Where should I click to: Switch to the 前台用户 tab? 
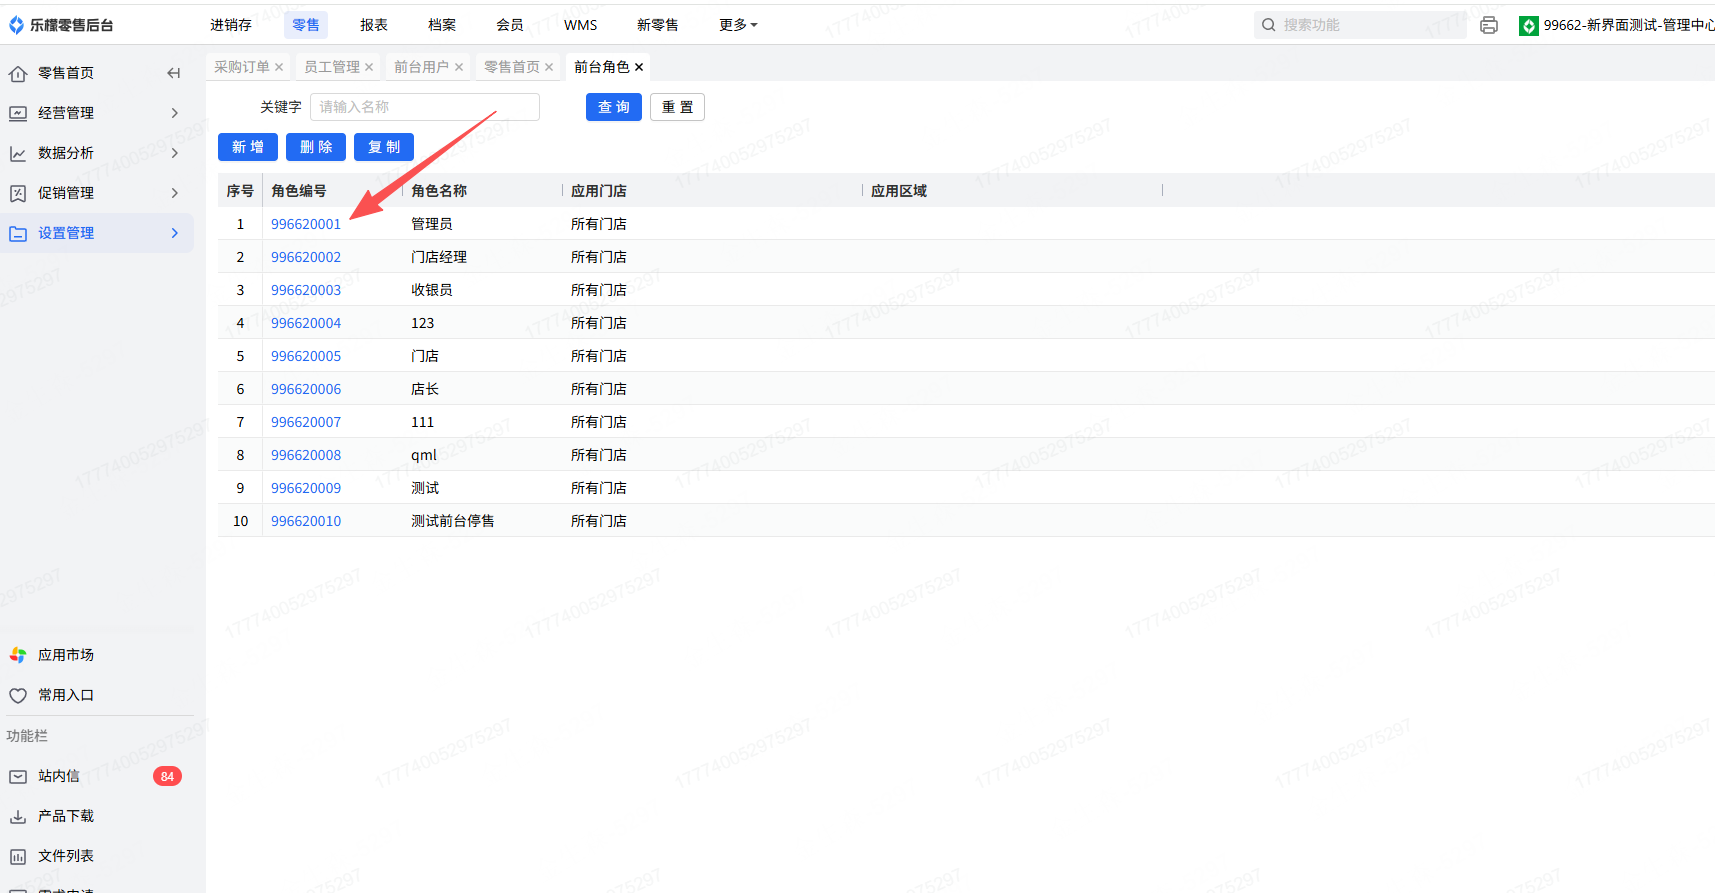pos(422,67)
